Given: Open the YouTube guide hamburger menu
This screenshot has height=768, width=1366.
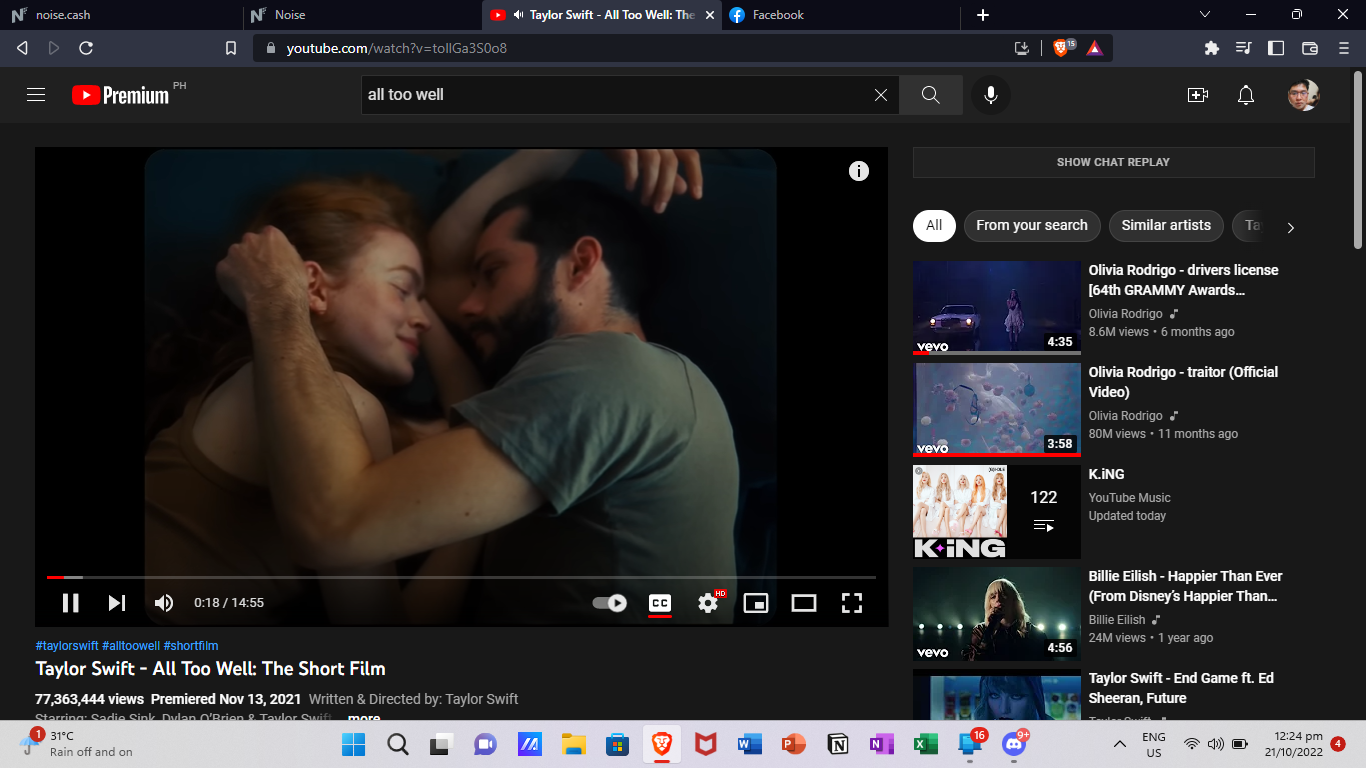Looking at the screenshot, I should point(36,95).
